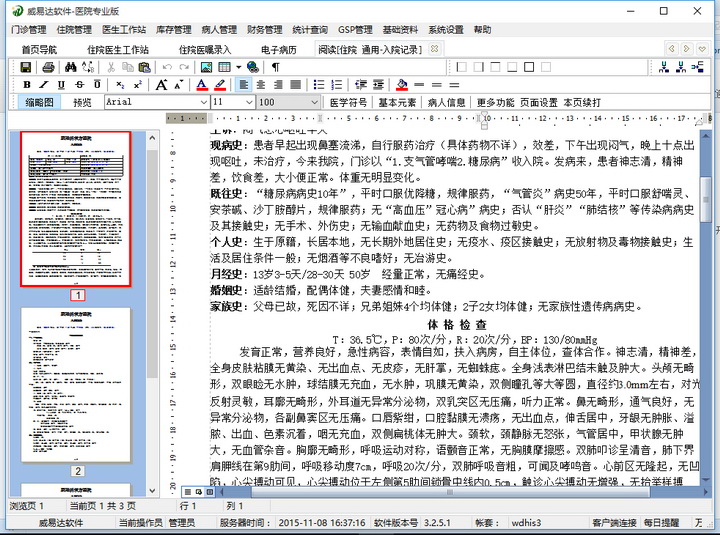Decrease font size with small A icon
The height and width of the screenshot is (535, 720).
point(179,84)
